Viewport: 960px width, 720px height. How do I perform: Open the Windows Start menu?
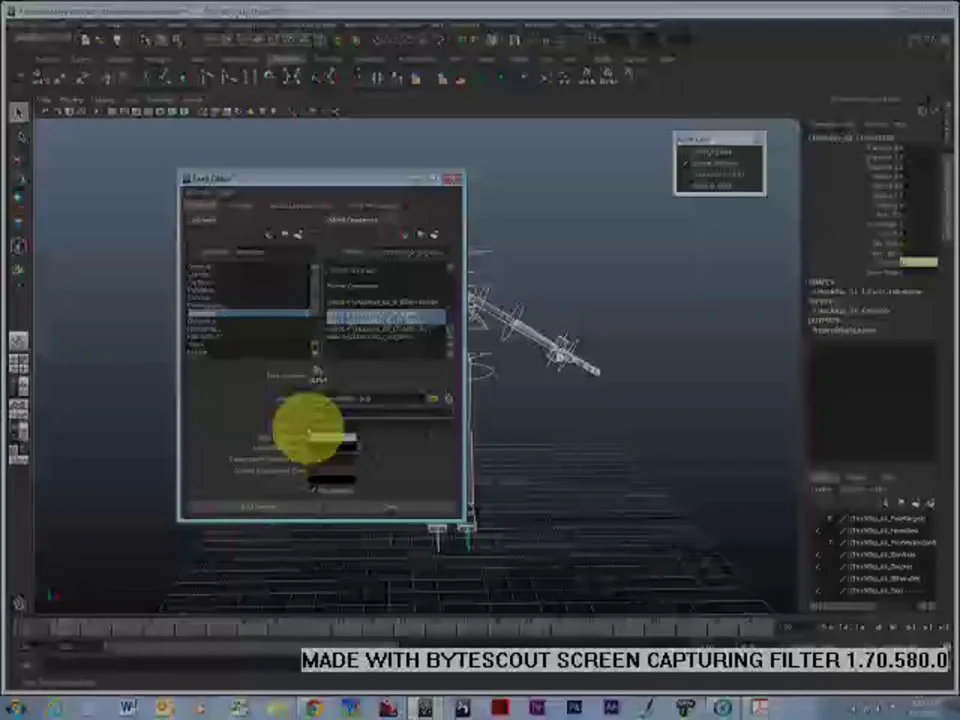(x=15, y=708)
